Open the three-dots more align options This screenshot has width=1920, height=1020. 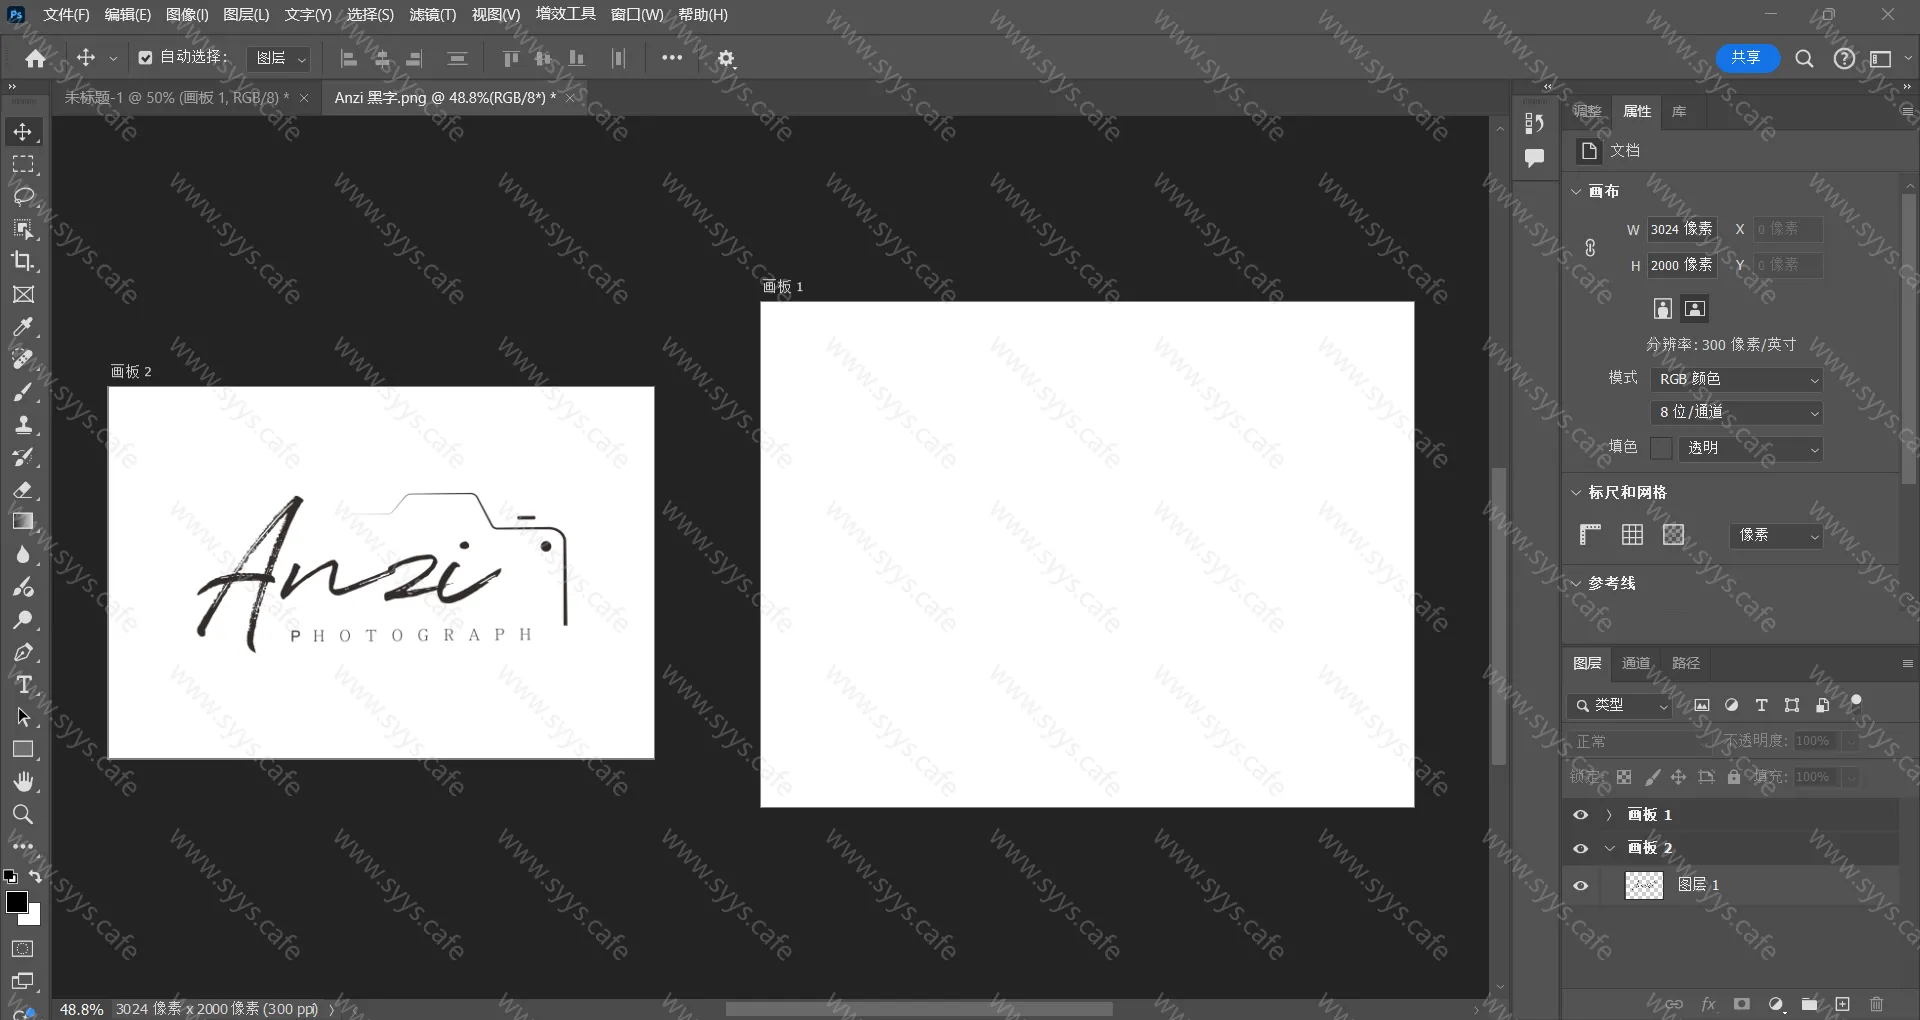[x=672, y=58]
